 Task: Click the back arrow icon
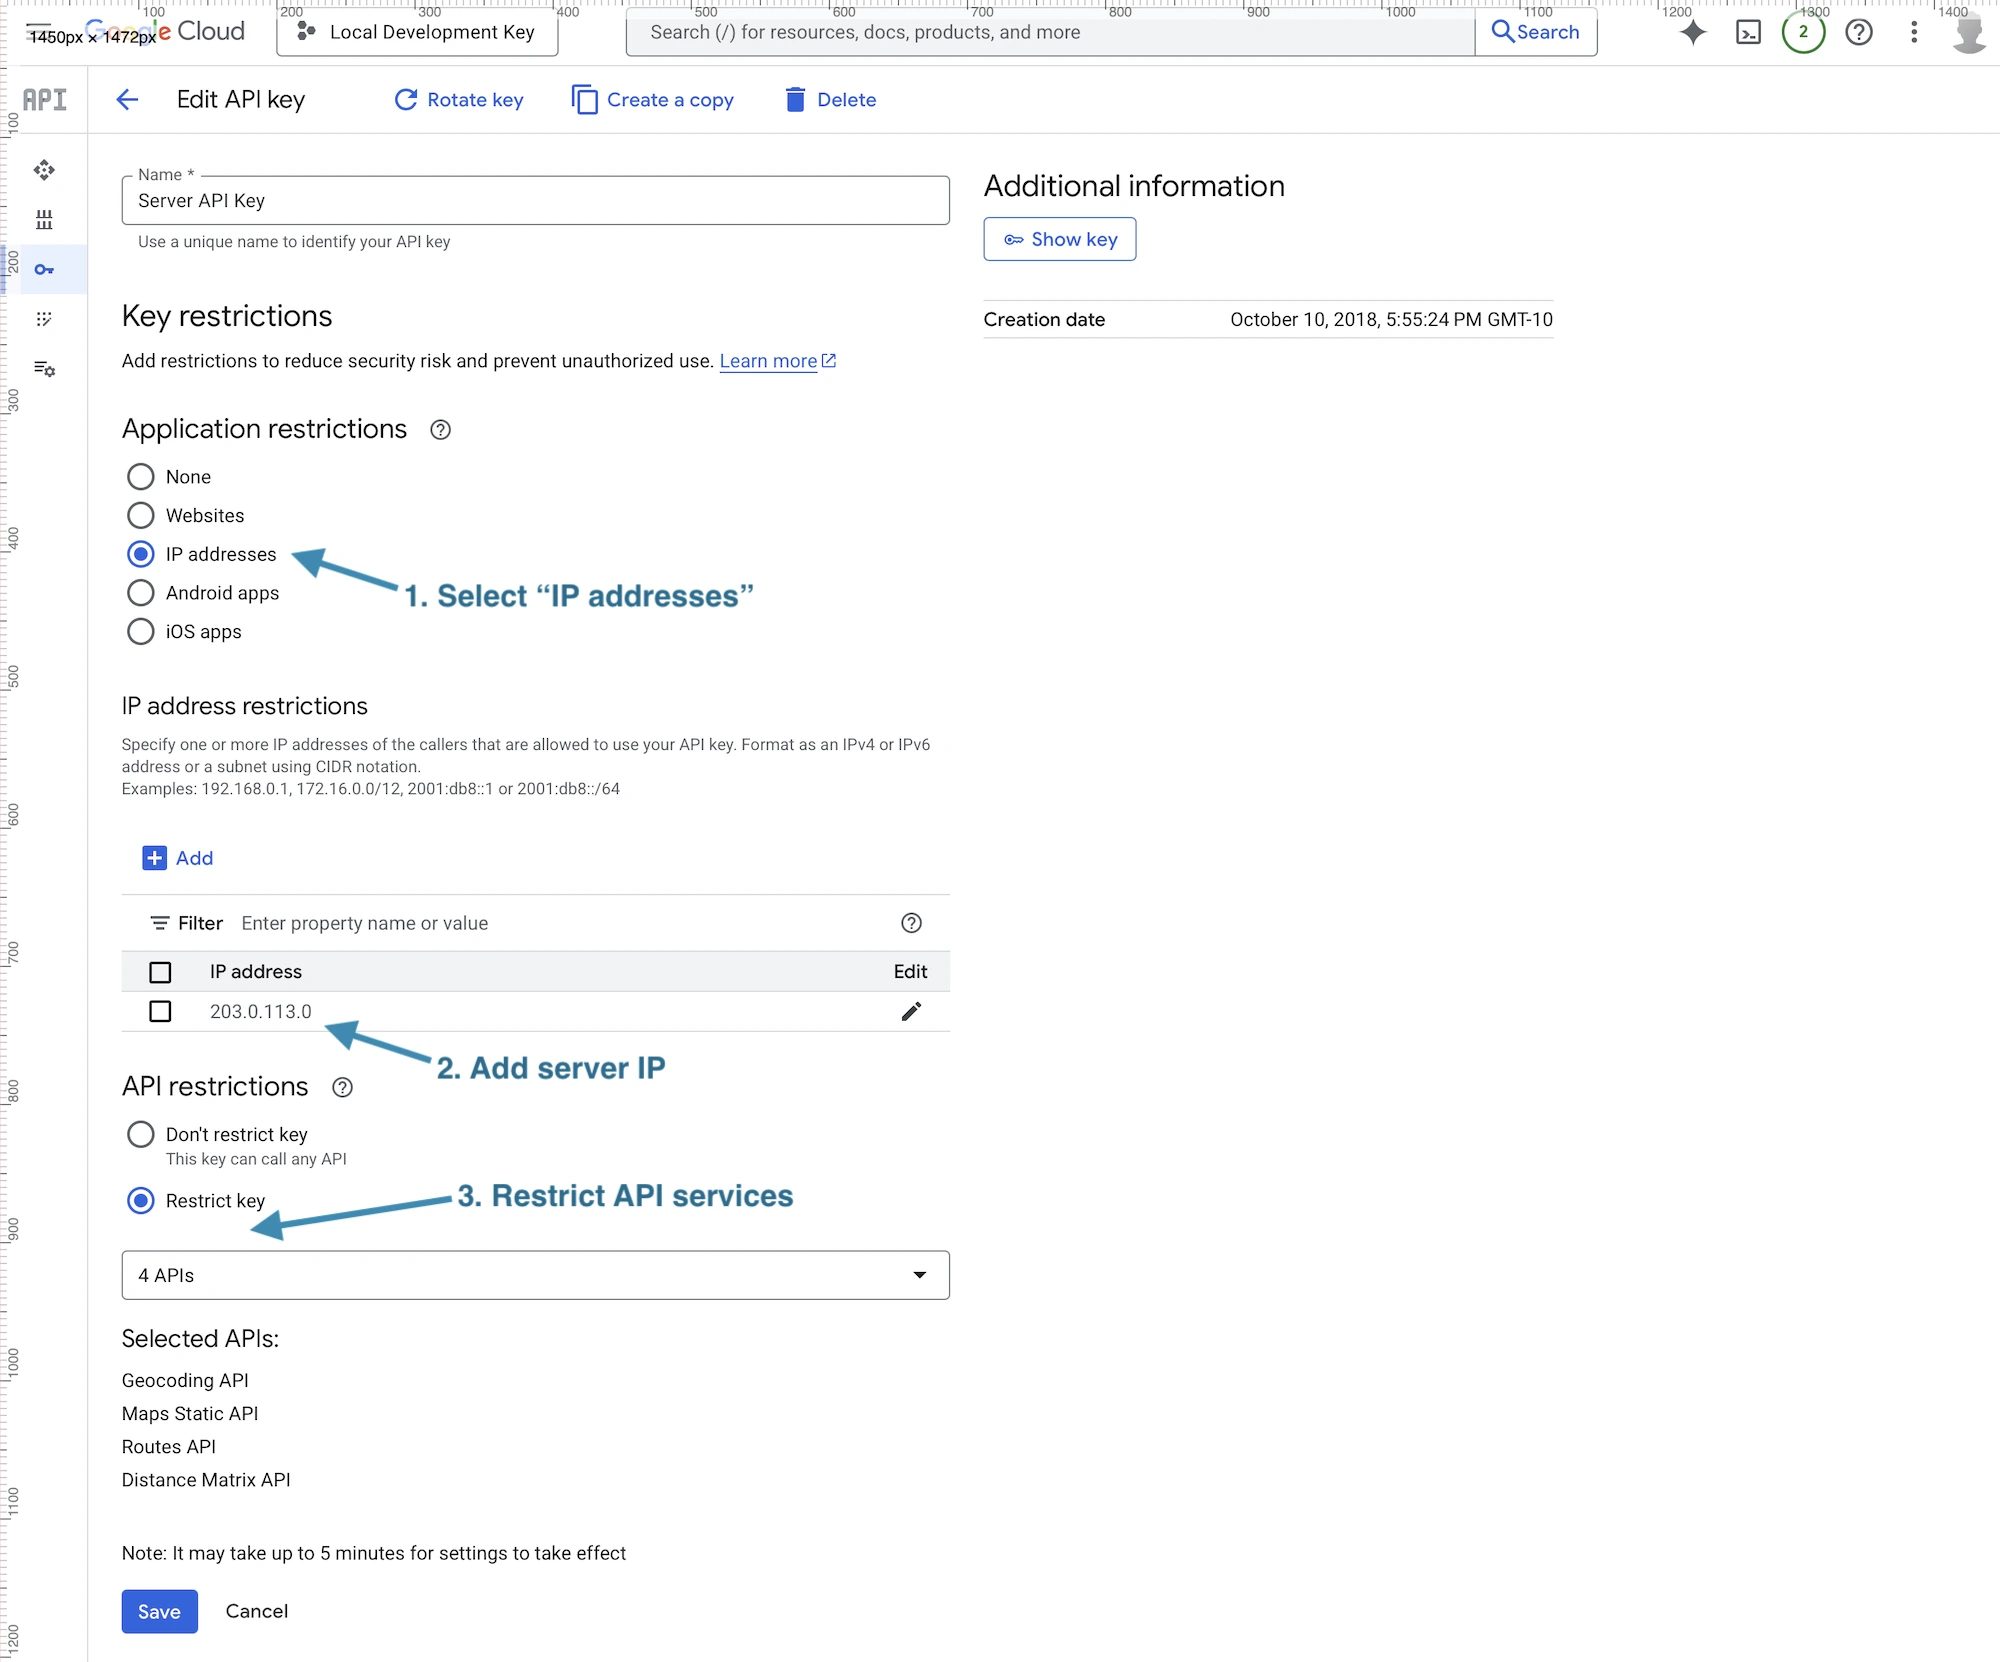(x=127, y=99)
